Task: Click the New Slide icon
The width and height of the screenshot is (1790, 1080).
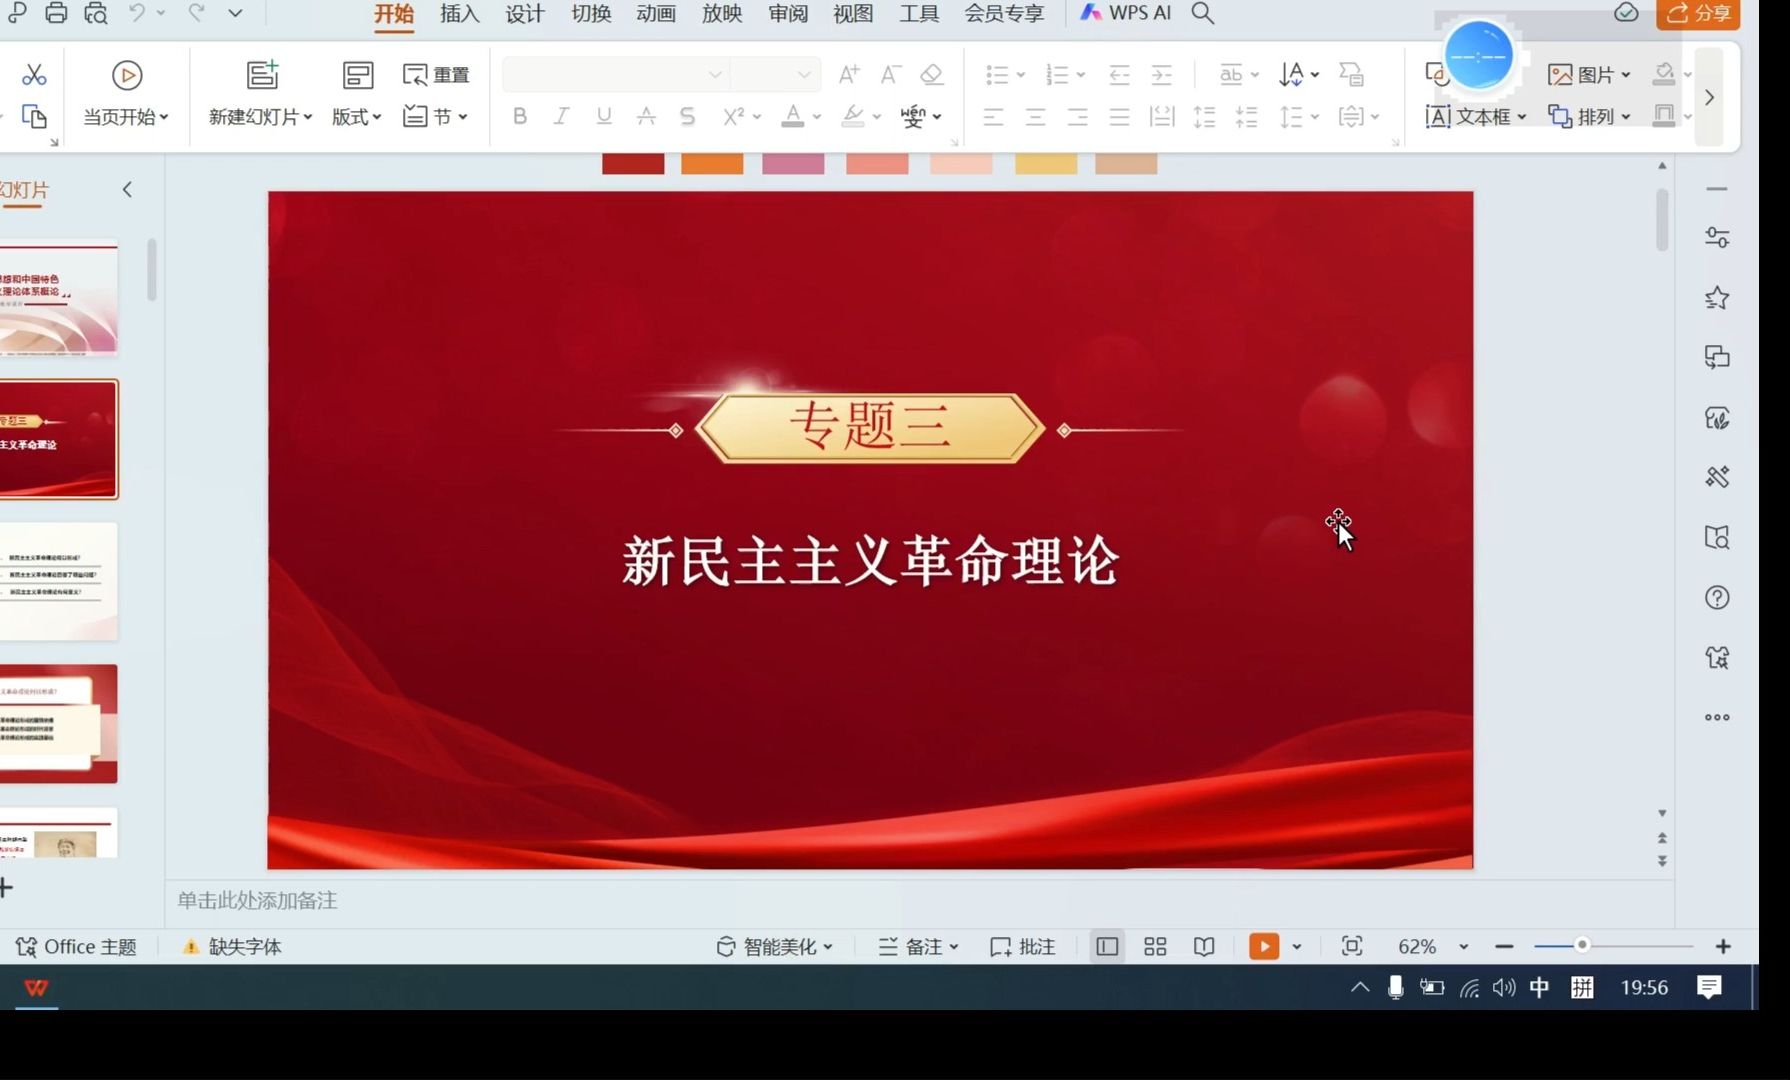Action: 262,75
